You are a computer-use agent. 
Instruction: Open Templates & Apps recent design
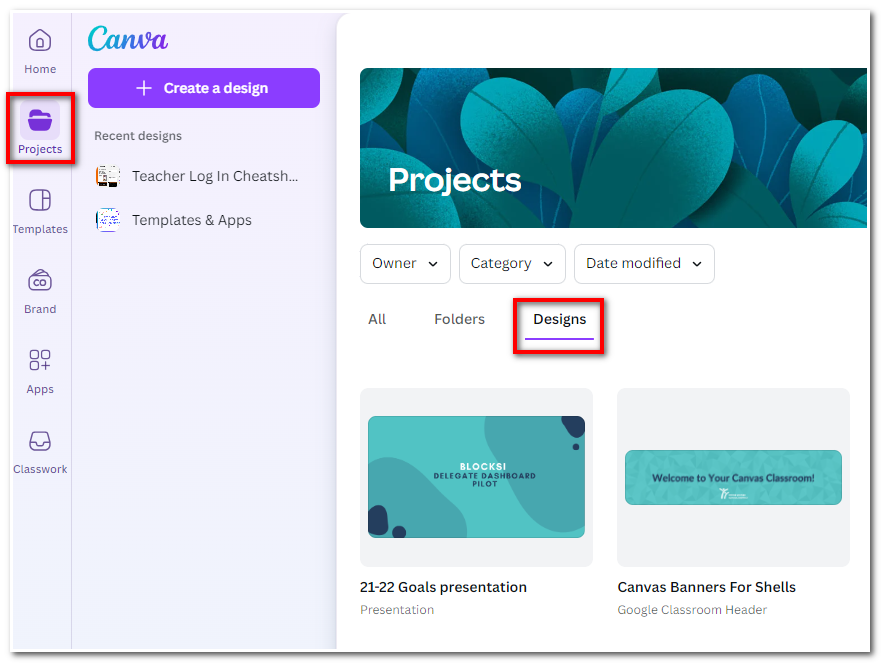tap(204, 220)
